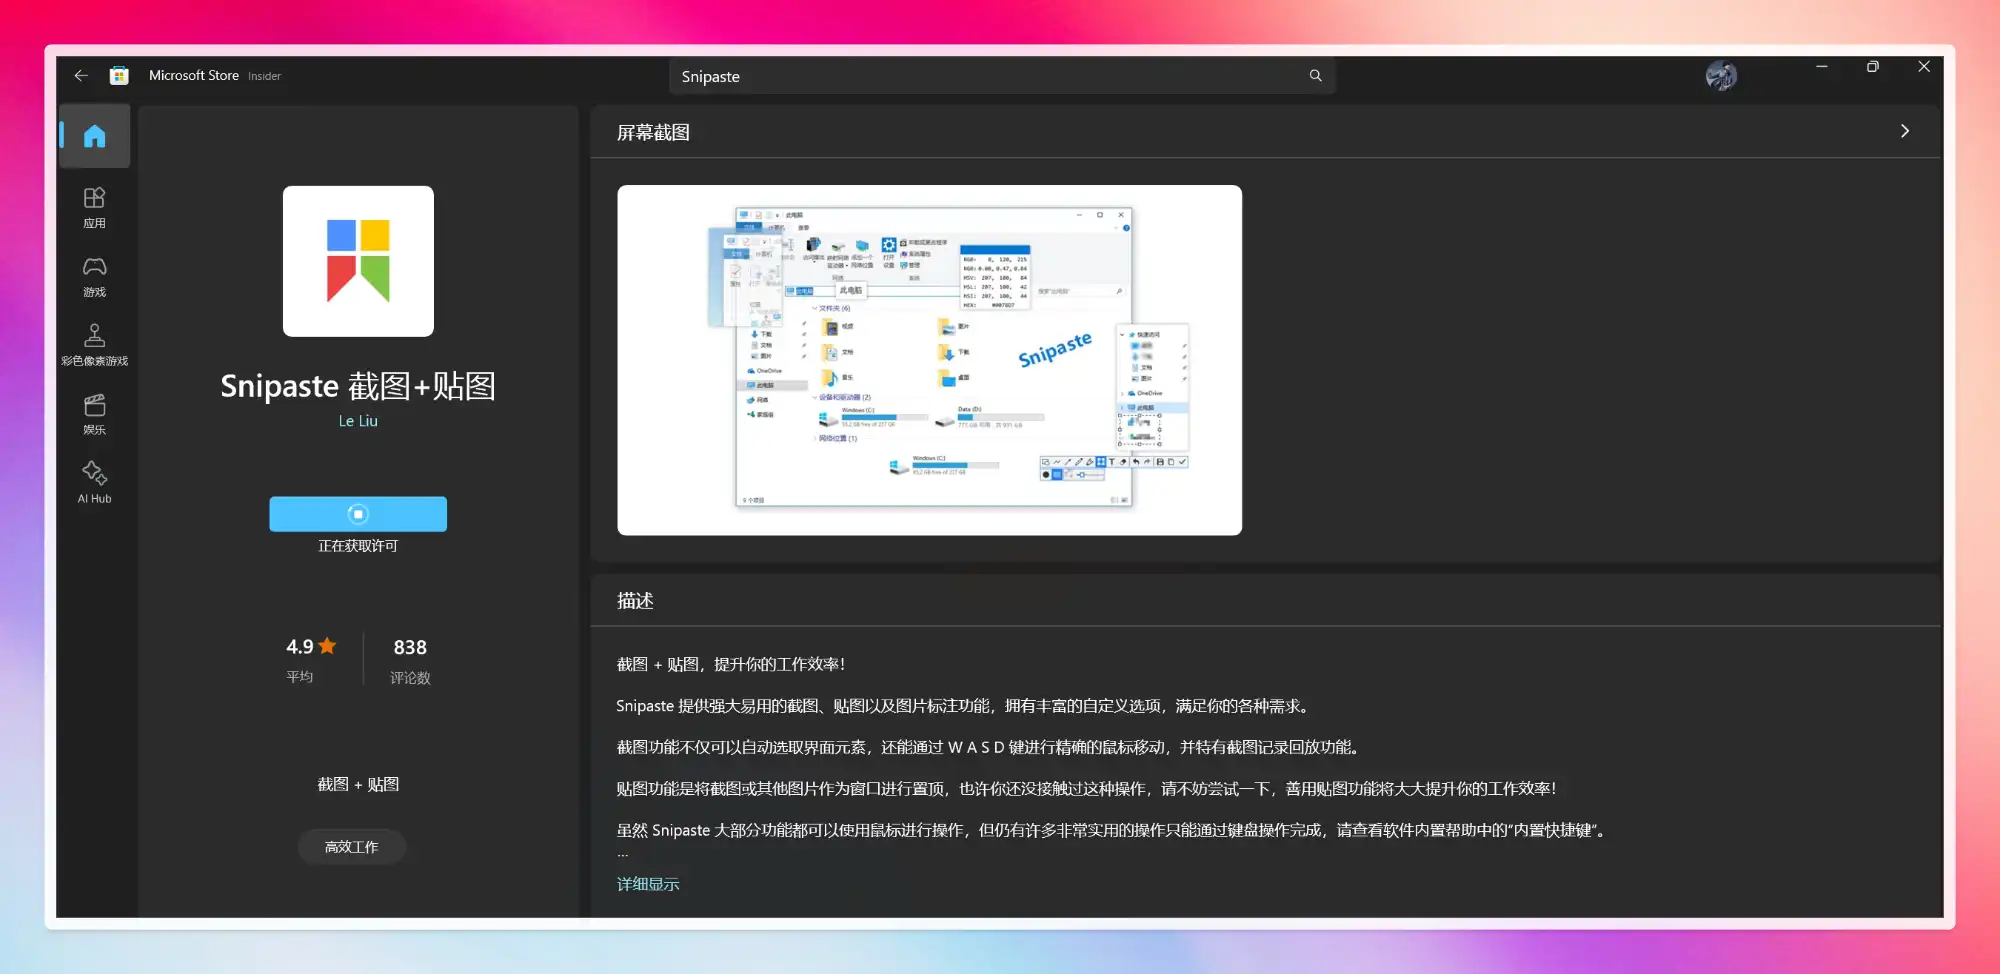Restore the Microsoft Store window size
The width and height of the screenshot is (2000, 974).
click(1873, 67)
